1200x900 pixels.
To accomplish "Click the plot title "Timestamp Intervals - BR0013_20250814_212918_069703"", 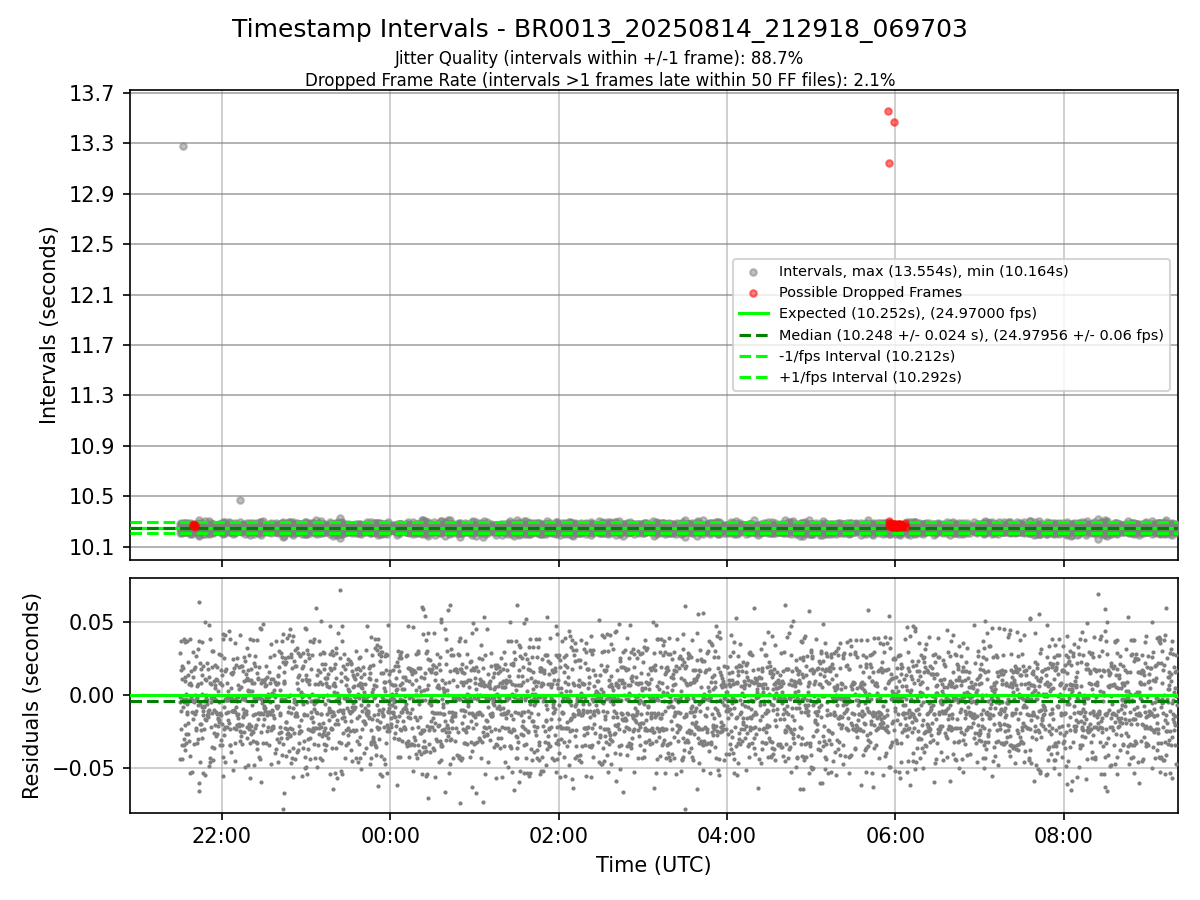I will 599,29.
